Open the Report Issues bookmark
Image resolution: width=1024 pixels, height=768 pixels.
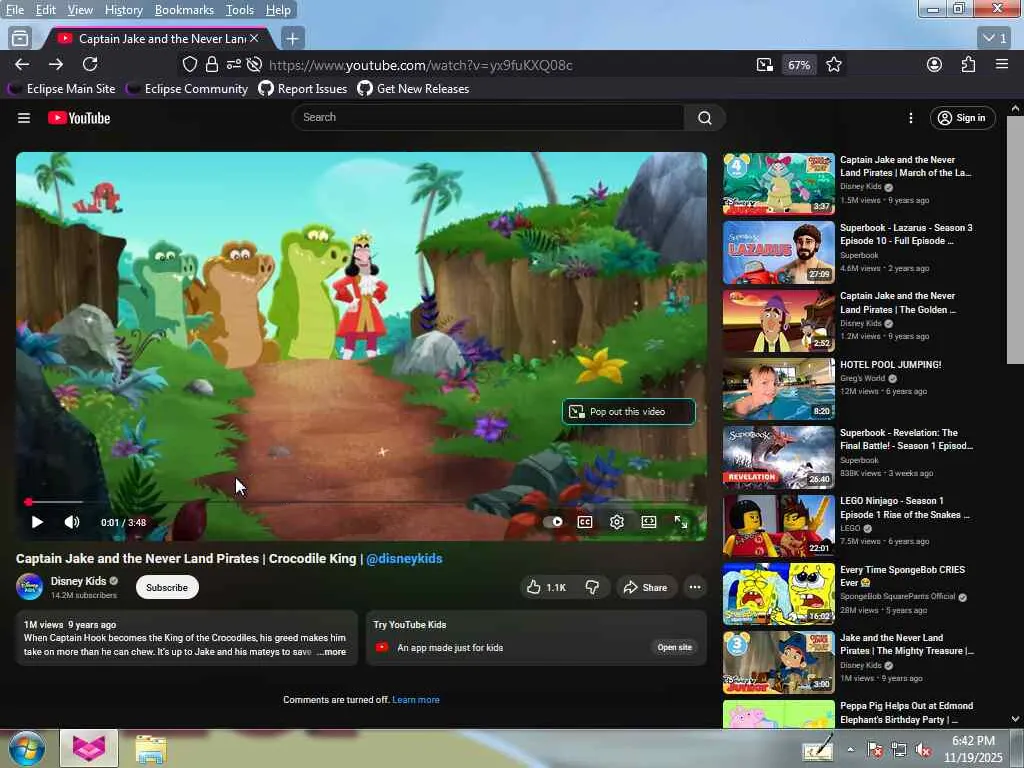coord(303,88)
